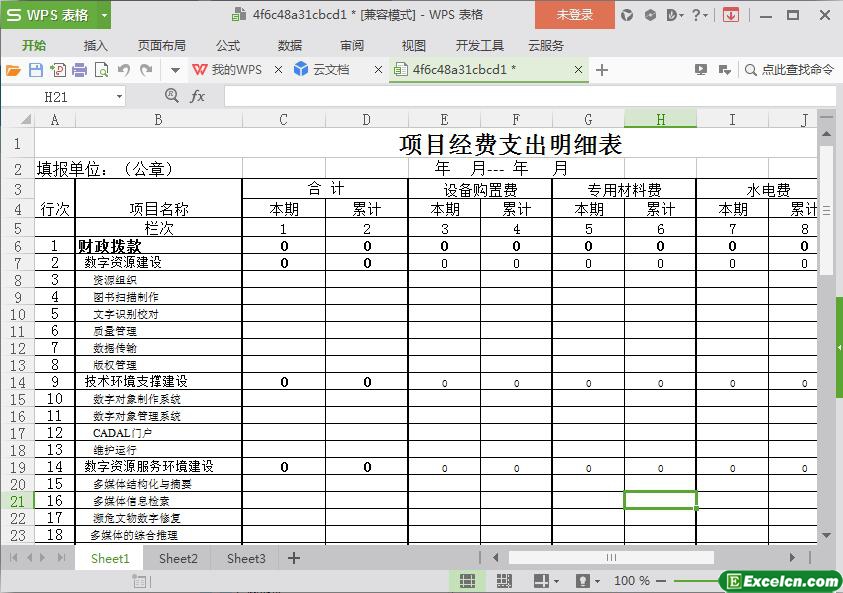843x593 pixels.
Task: Switch to the 我的WPS document tab
Action: pos(227,70)
